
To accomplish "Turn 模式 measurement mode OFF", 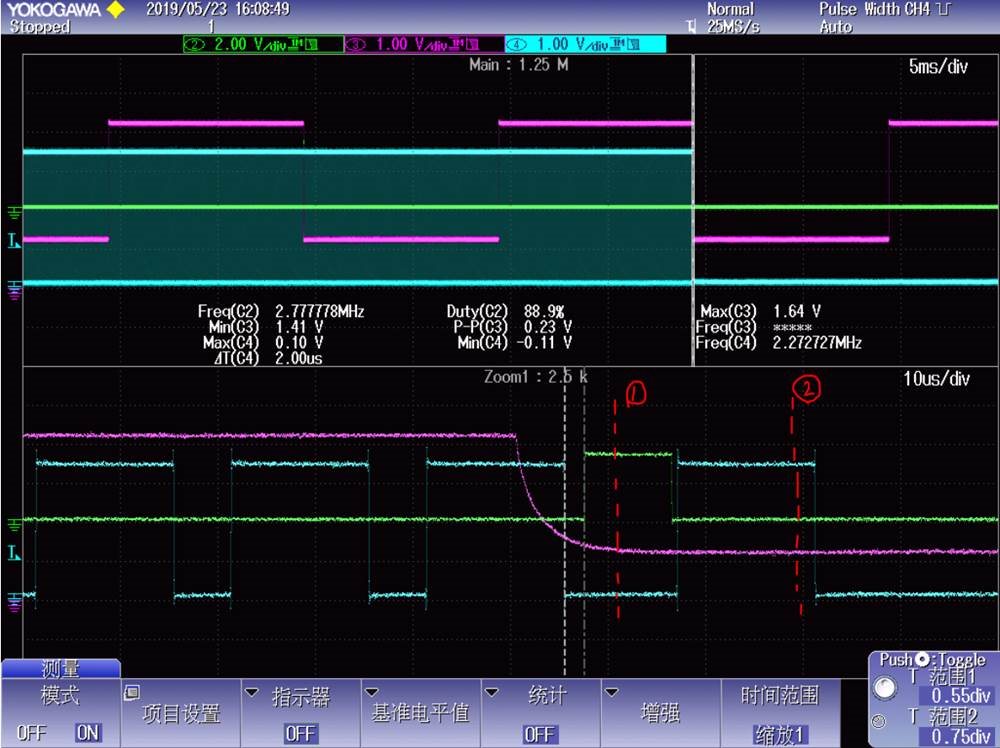I will click(x=31, y=733).
